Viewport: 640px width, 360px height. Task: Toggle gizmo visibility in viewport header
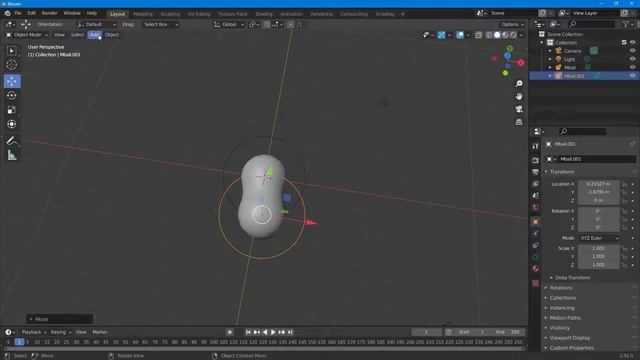[x=442, y=35]
